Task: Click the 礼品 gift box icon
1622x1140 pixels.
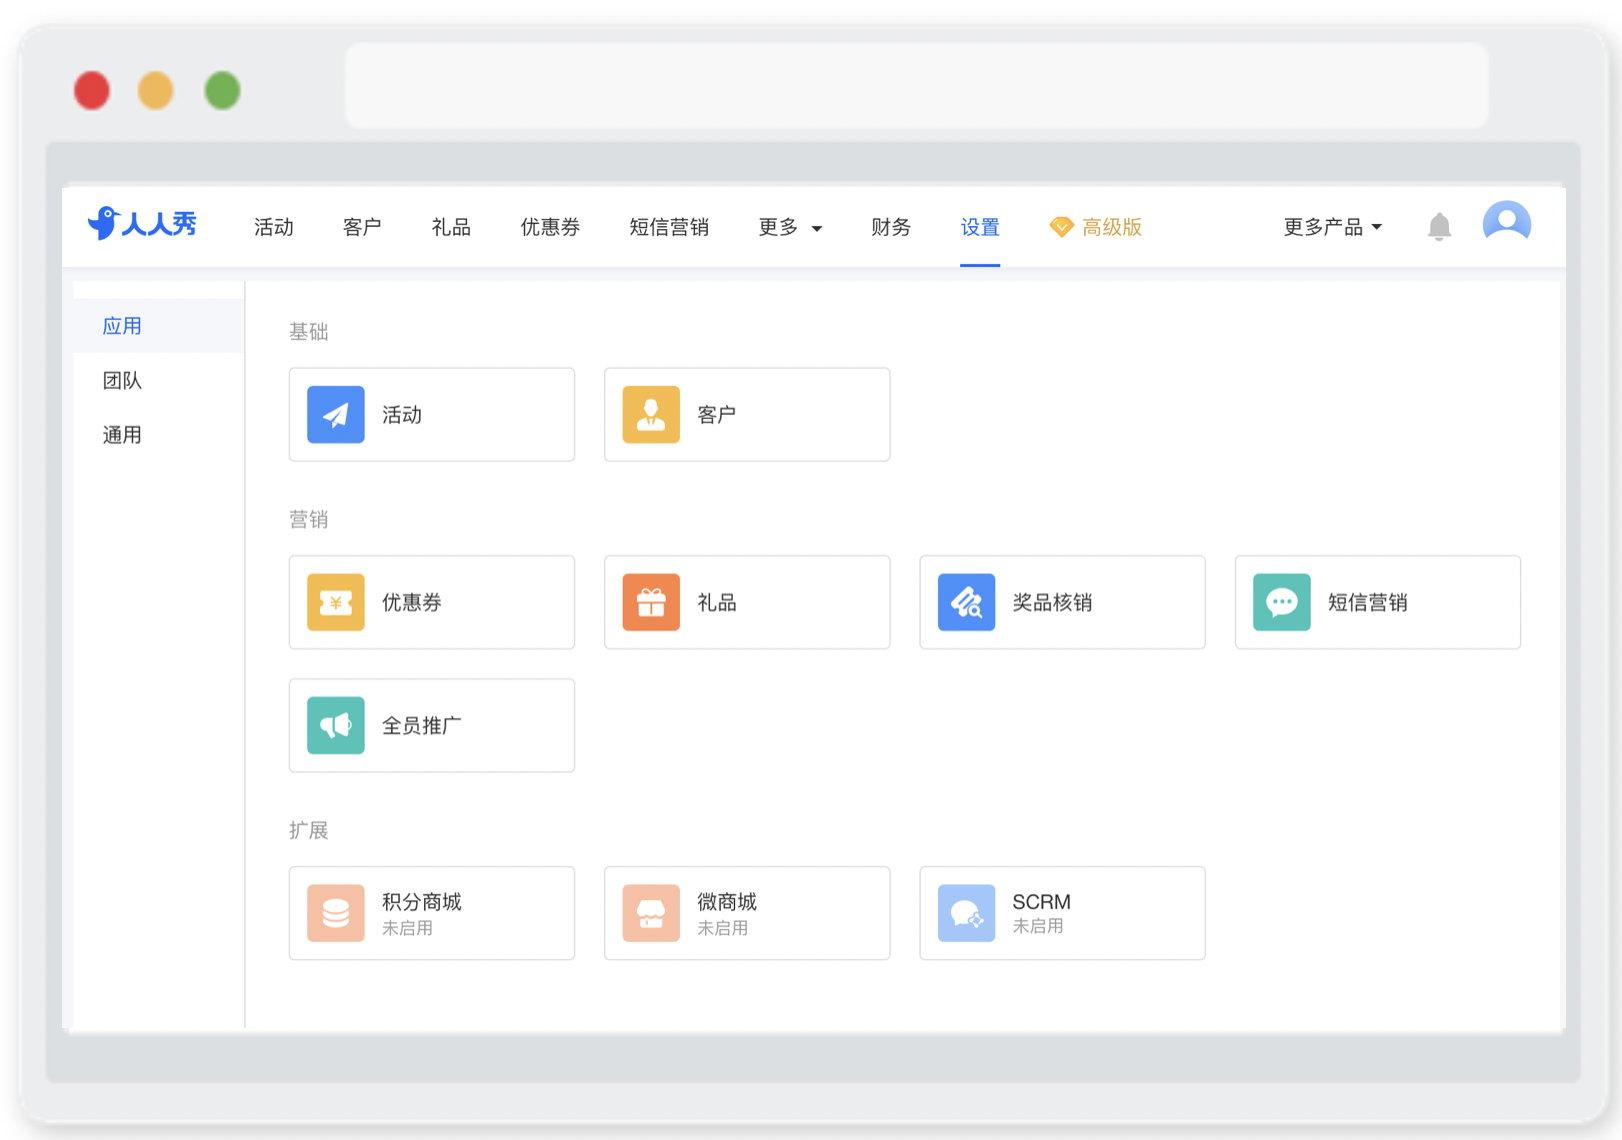Action: (x=651, y=602)
